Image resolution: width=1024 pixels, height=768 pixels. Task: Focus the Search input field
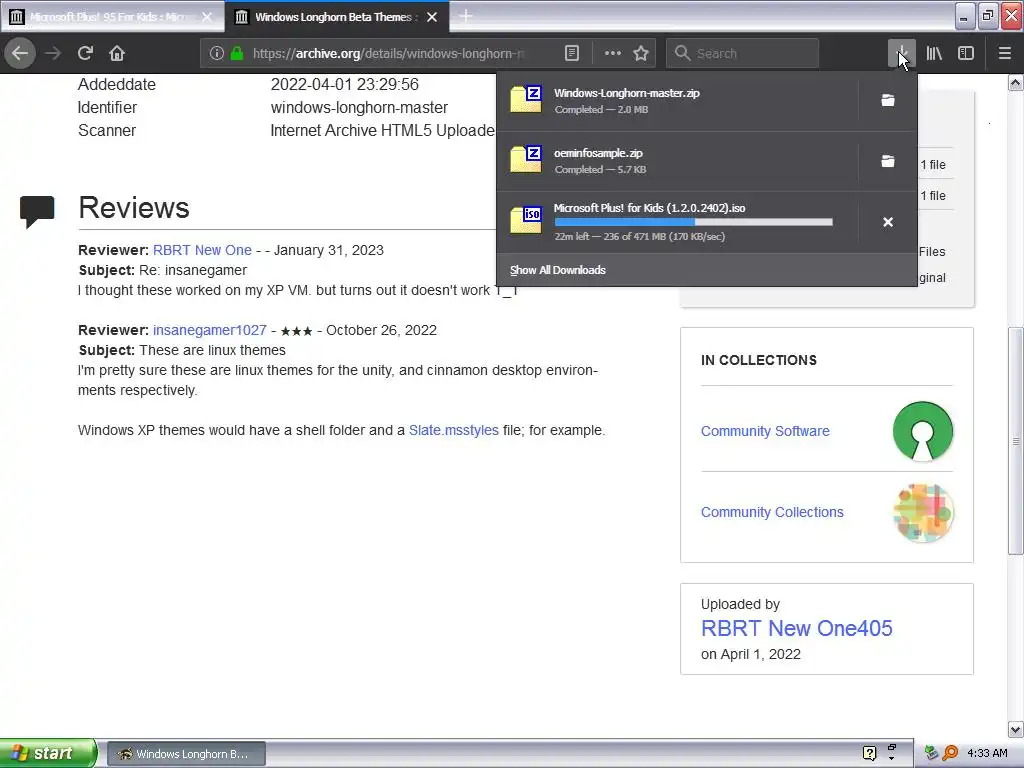(x=743, y=54)
